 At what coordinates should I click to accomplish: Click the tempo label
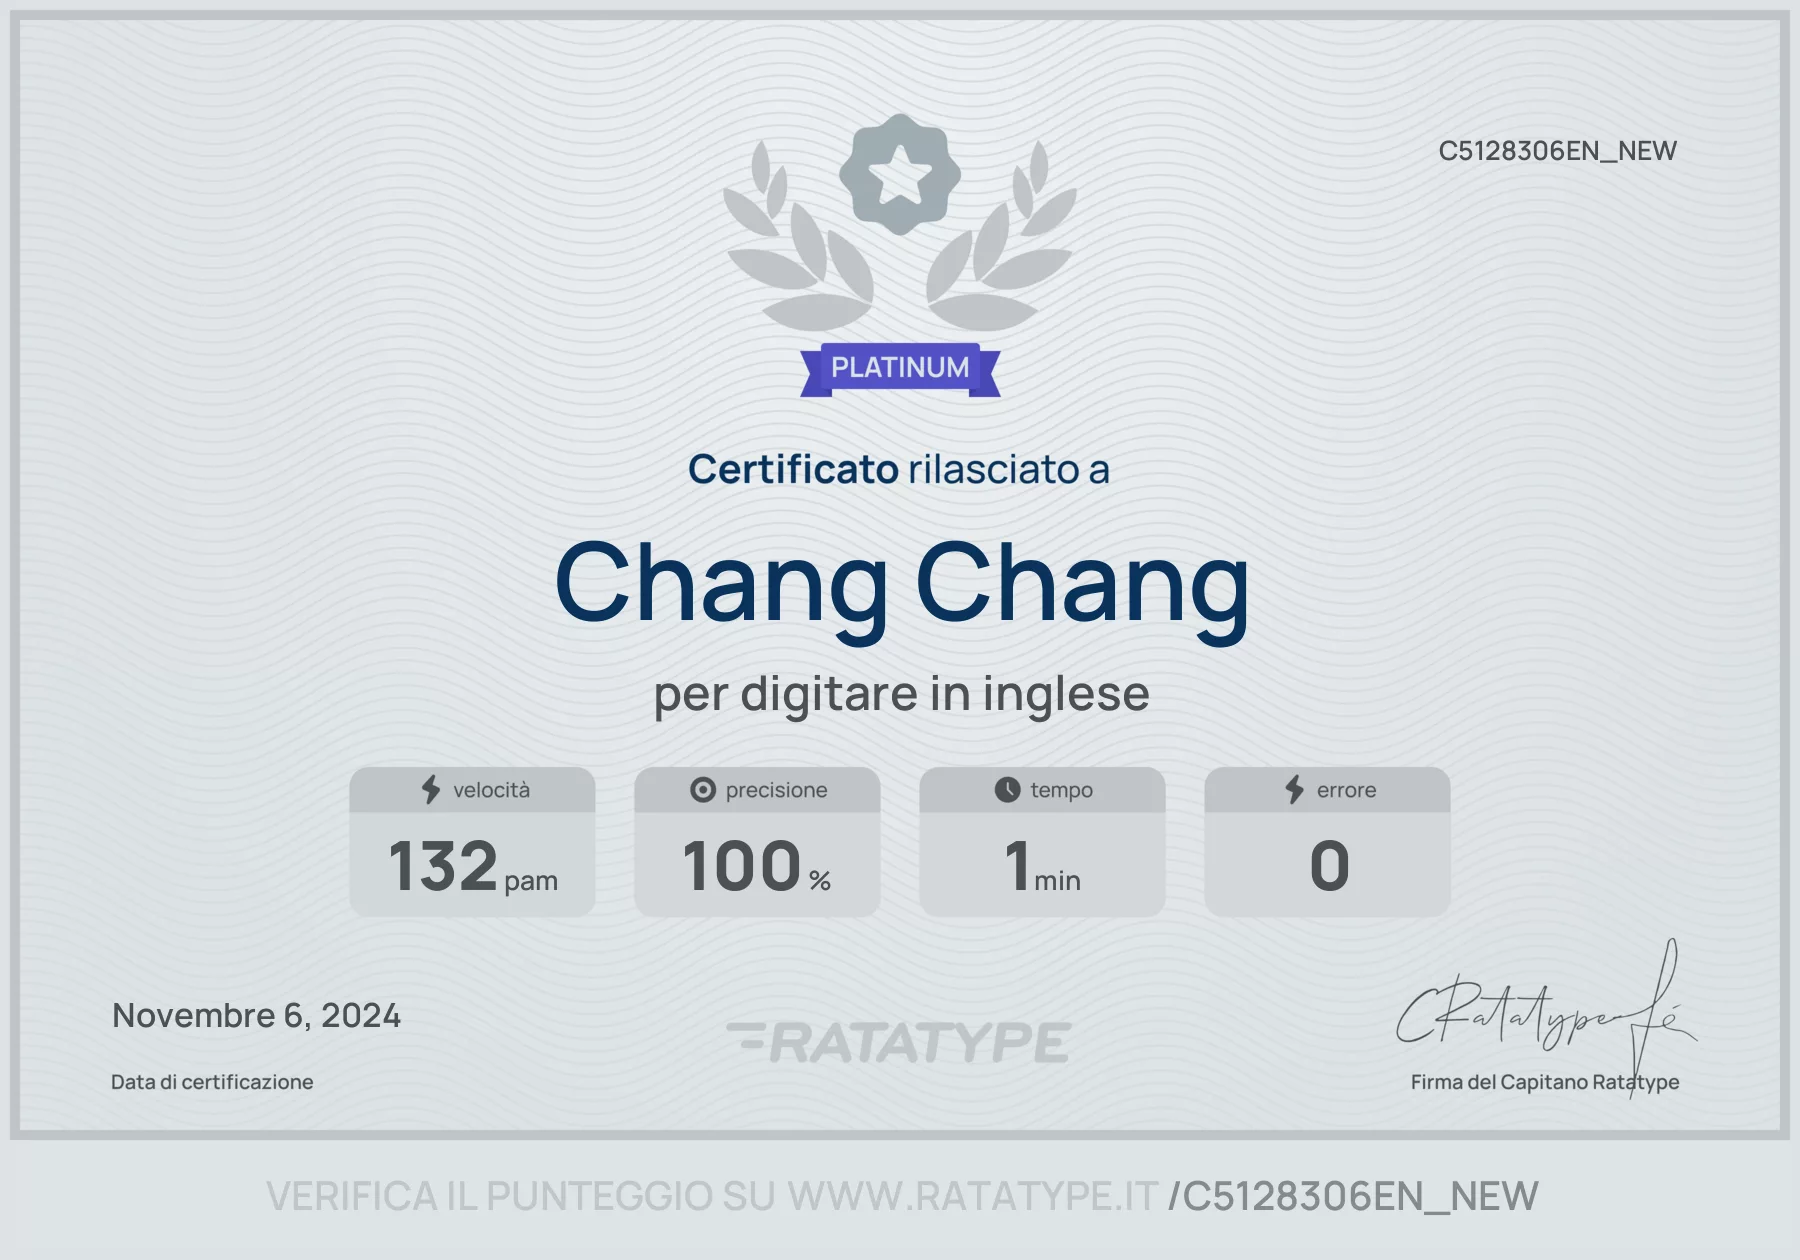coord(1061,791)
